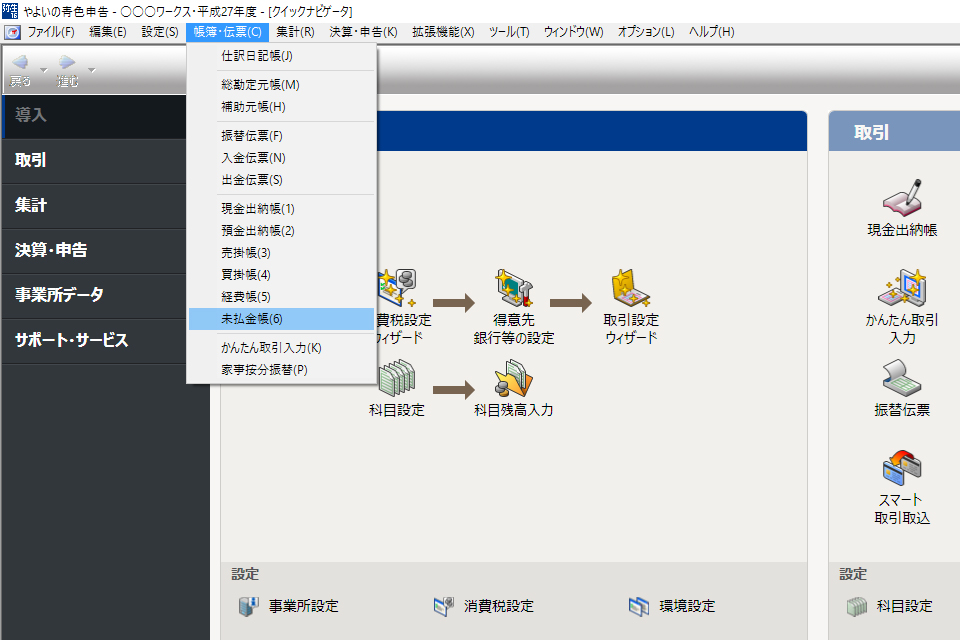Image resolution: width=960 pixels, height=640 pixels.
Task: Switch to the 決算・申告 navigator section
Action: click(94, 250)
